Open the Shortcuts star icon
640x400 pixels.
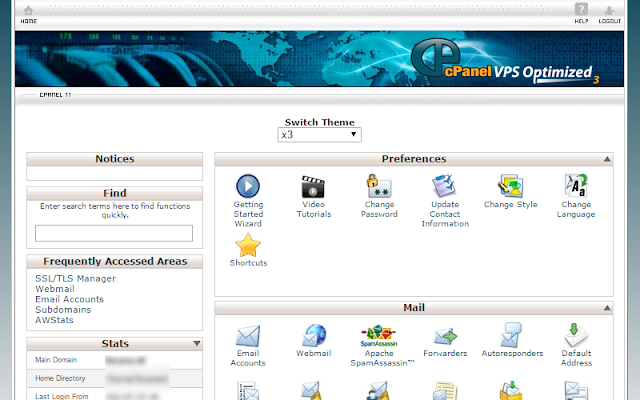coord(248,245)
